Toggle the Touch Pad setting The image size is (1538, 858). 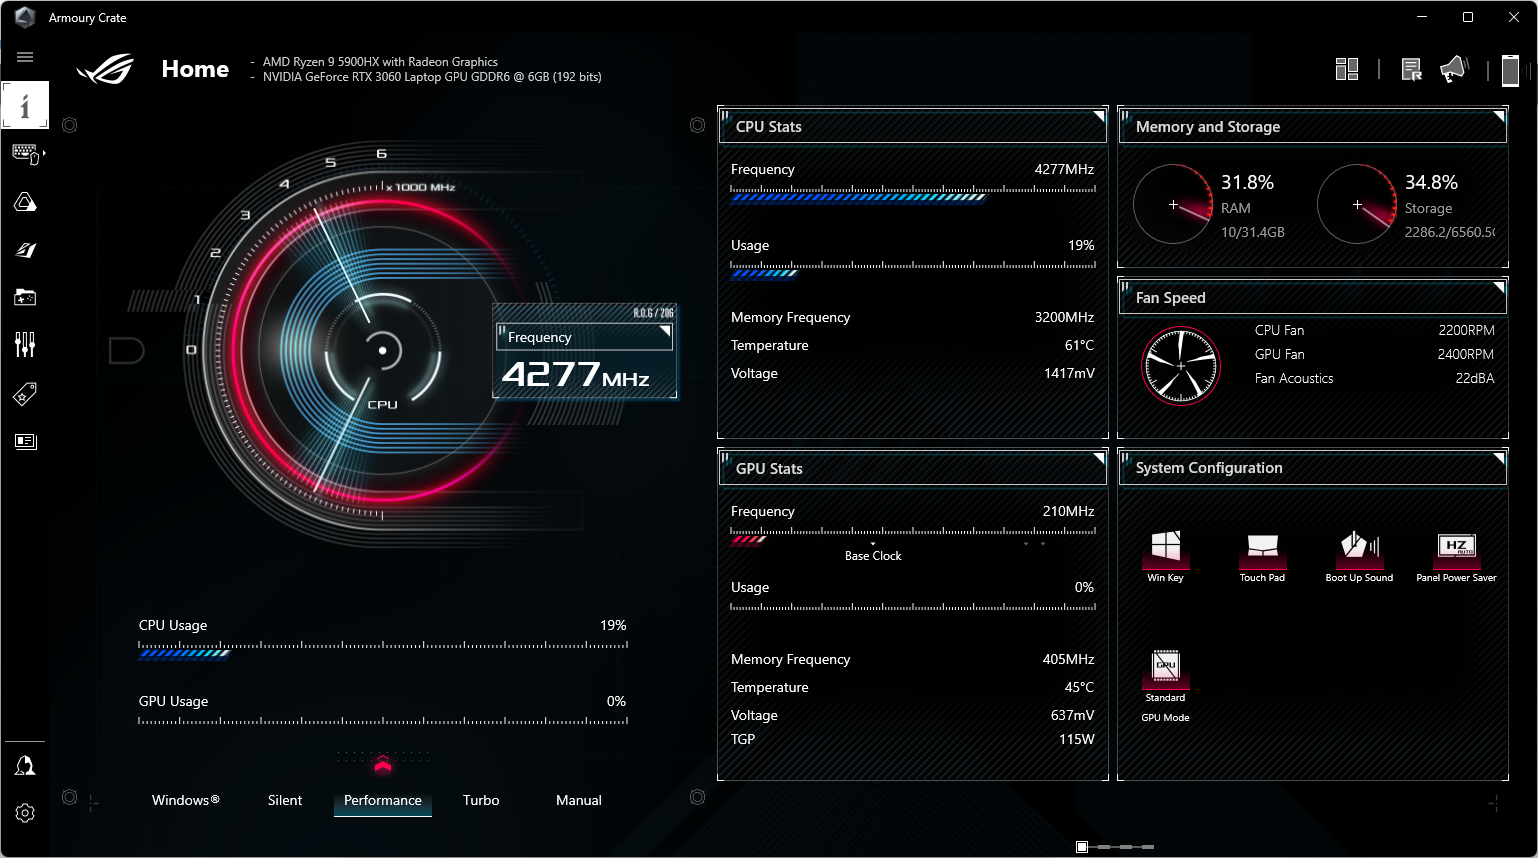(1262, 556)
